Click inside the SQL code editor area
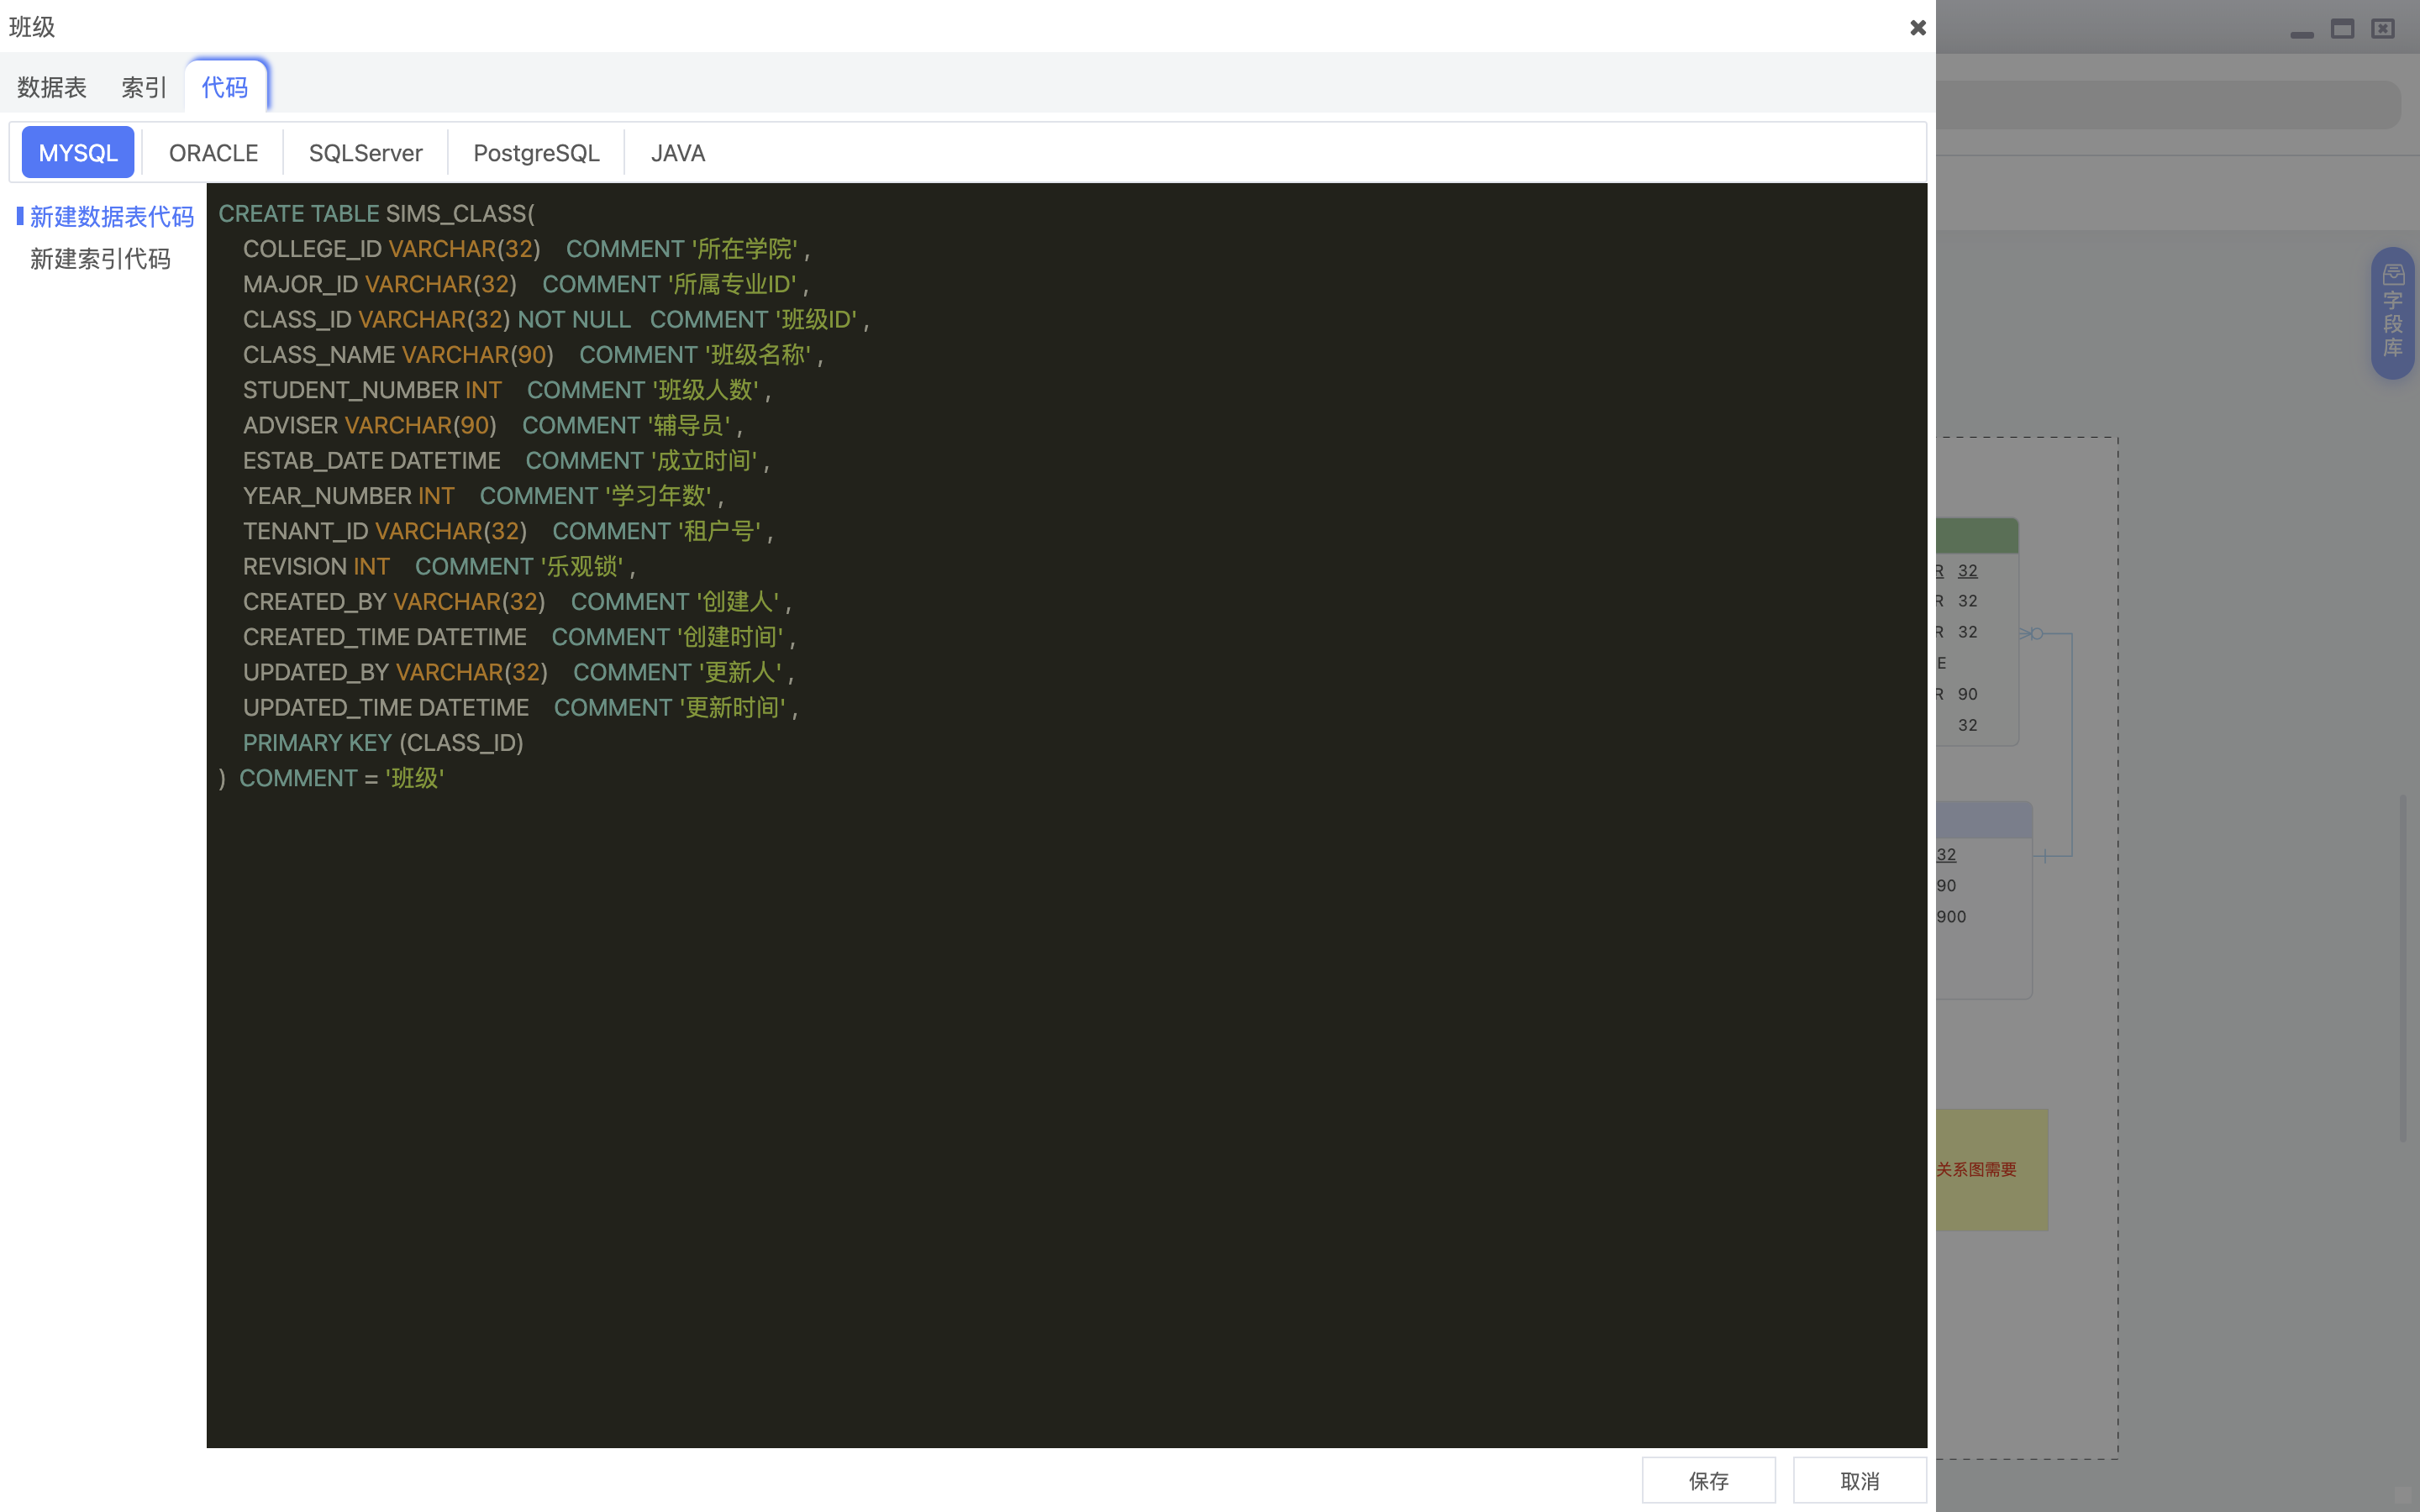 pos(1000,1000)
